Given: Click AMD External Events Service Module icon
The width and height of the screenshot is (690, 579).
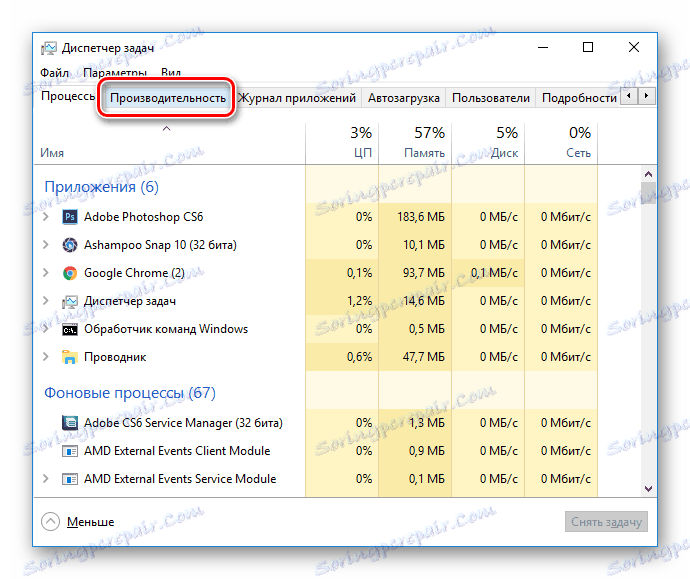Looking at the screenshot, I should [70, 479].
